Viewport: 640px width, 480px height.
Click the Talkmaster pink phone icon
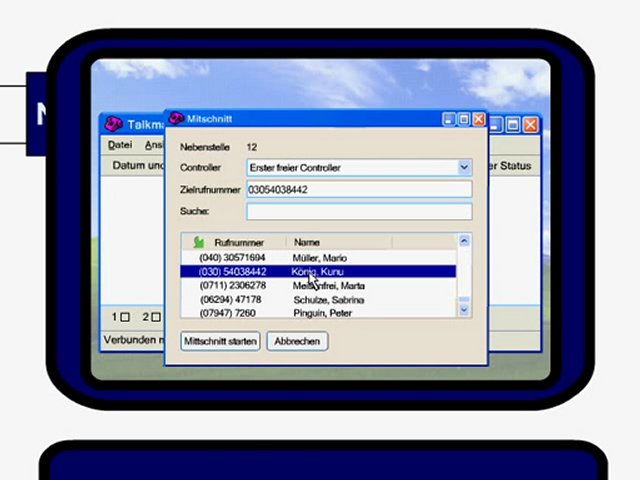[113, 124]
